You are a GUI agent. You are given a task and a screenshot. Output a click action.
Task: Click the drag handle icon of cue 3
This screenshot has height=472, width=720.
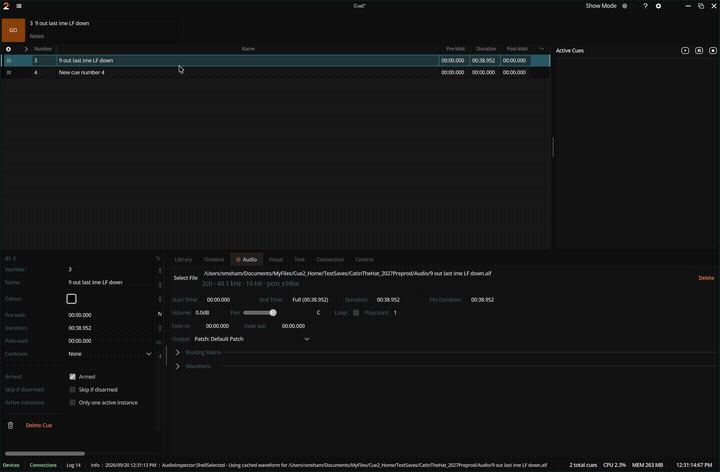[x=9, y=61]
